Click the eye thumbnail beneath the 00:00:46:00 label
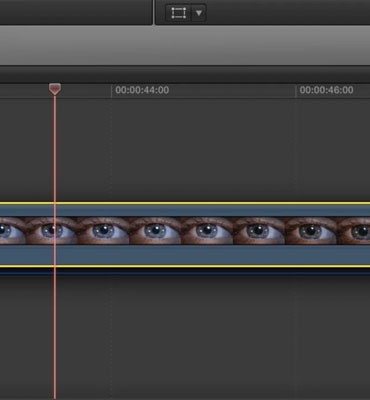Viewport: 370px width, 400px height. (x=311, y=231)
